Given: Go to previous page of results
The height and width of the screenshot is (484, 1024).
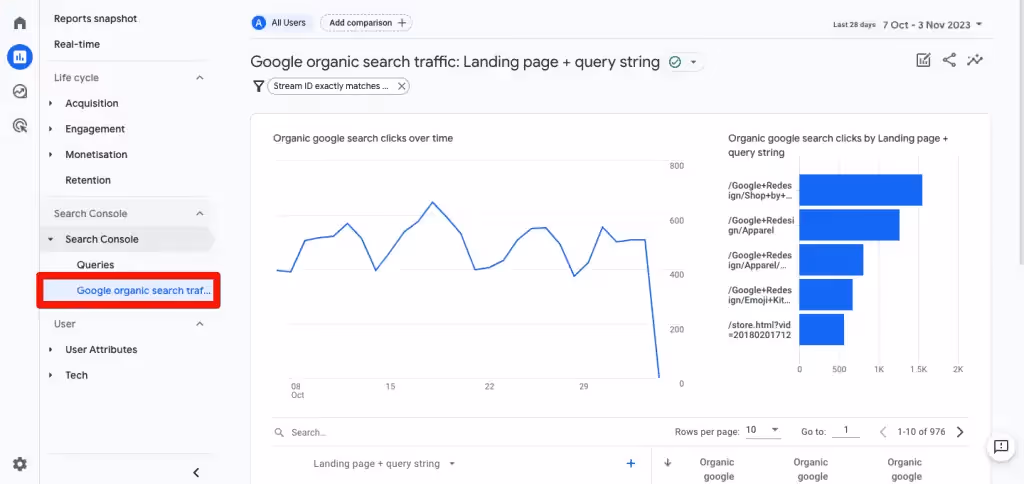Looking at the screenshot, I should point(883,432).
